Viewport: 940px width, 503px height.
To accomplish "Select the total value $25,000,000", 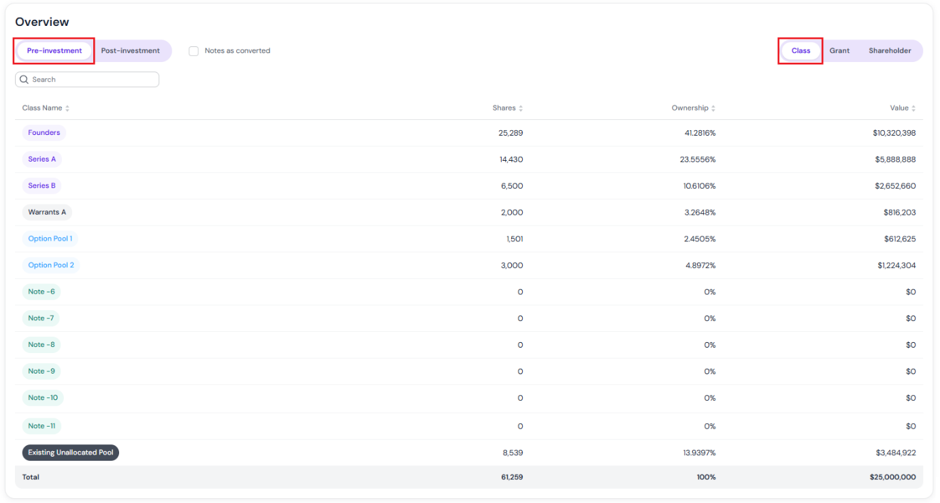I will 893,477.
